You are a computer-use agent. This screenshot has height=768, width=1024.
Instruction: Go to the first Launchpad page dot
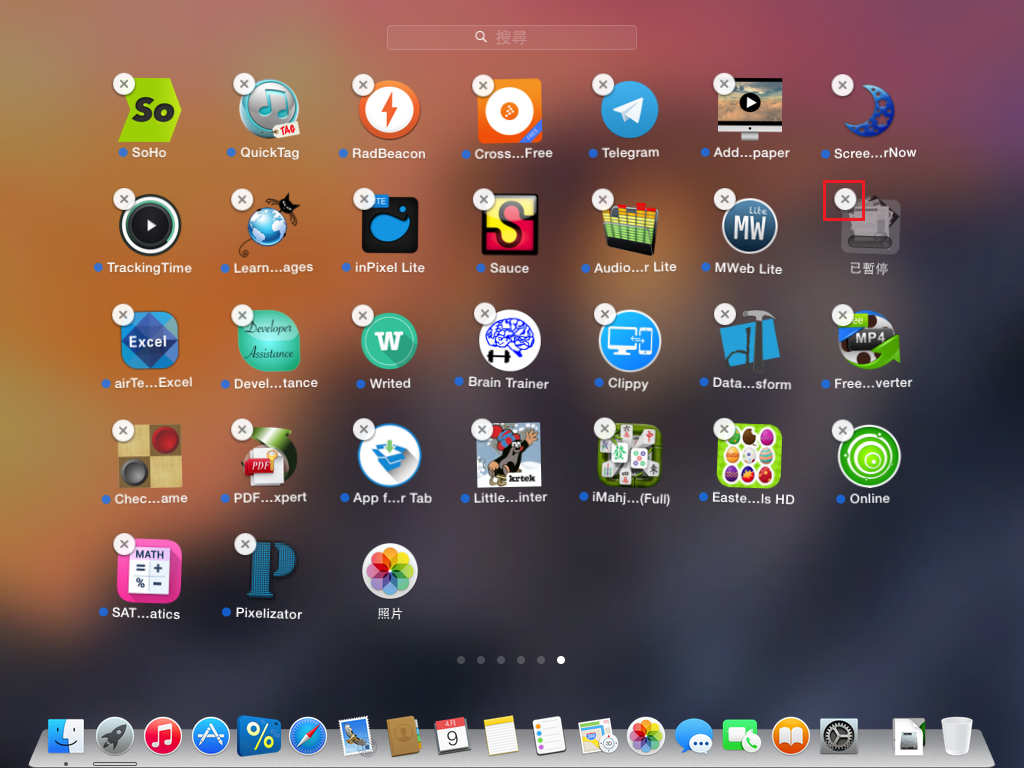click(x=461, y=660)
